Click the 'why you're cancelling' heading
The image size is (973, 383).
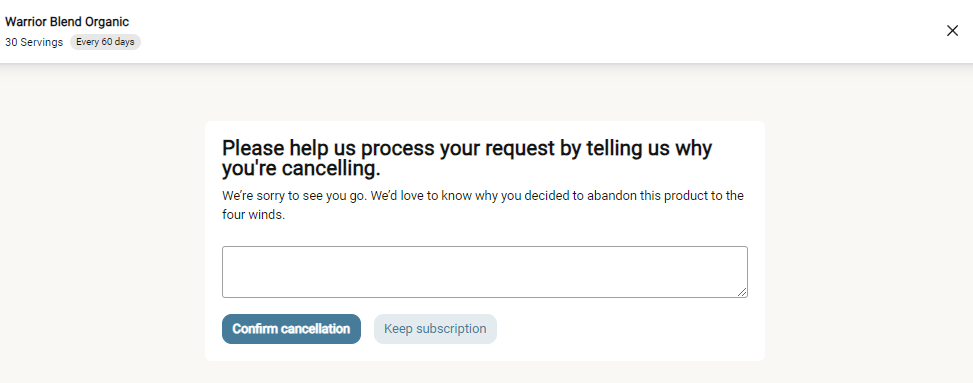467,158
